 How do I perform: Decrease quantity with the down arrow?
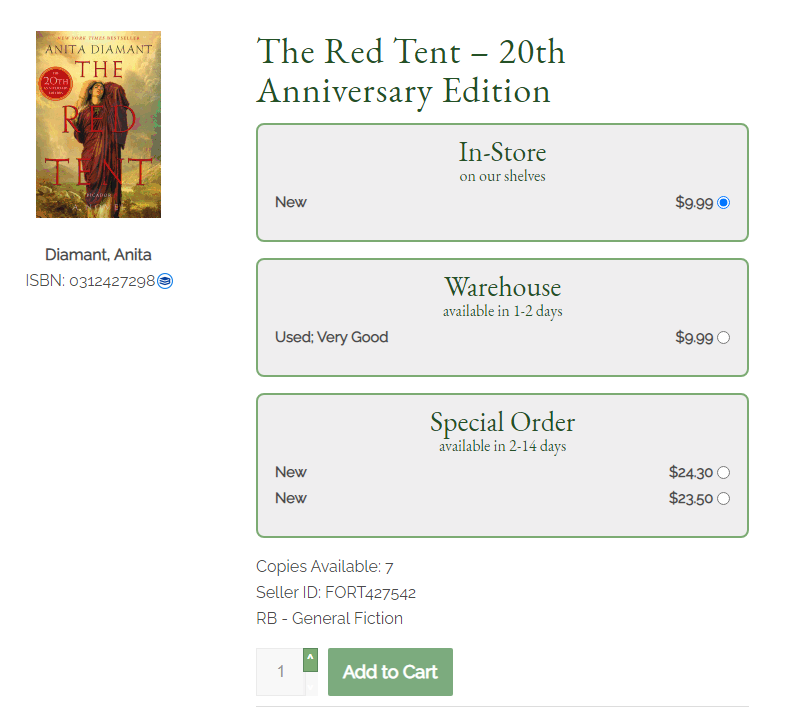coord(311,684)
